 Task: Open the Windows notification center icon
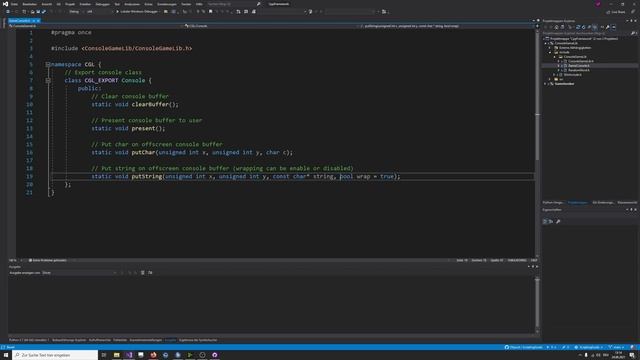coord(632,355)
